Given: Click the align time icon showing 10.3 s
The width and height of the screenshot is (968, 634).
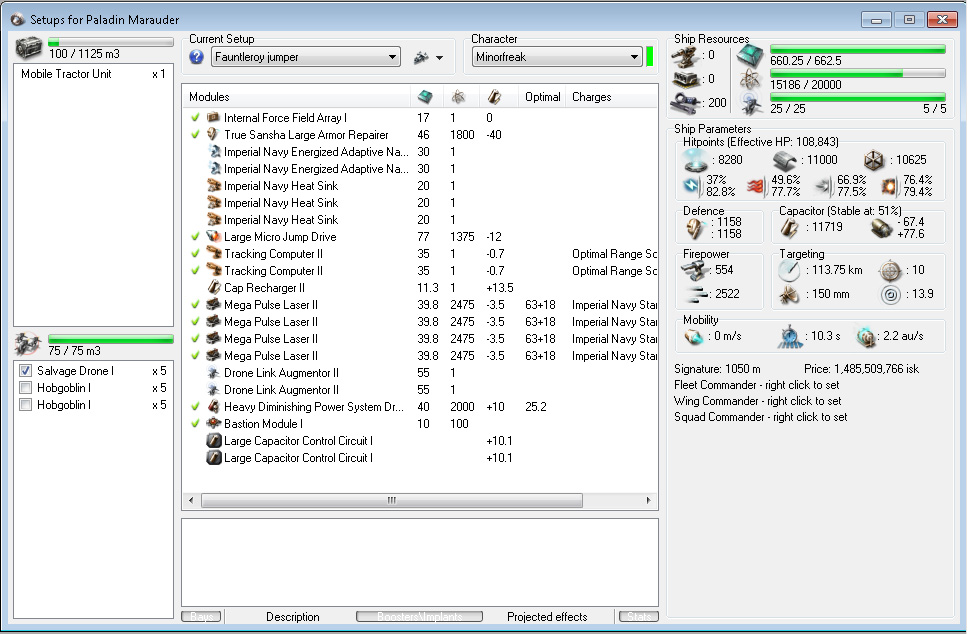Looking at the screenshot, I should pyautogui.click(x=789, y=337).
